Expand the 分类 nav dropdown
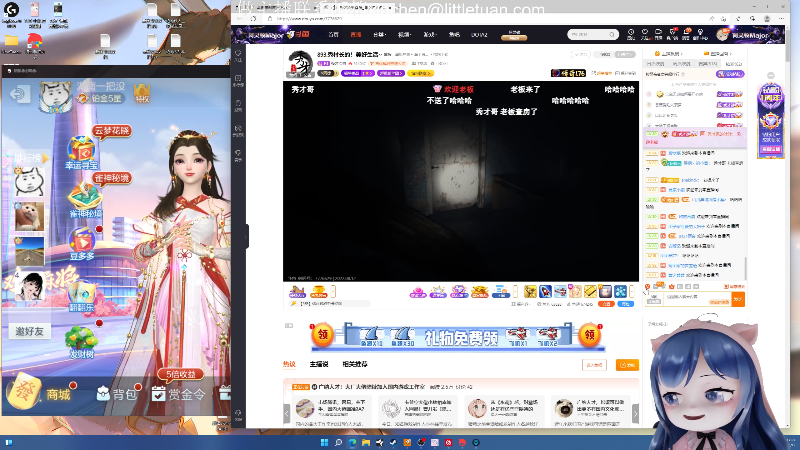This screenshot has width=800, height=450. [379, 35]
